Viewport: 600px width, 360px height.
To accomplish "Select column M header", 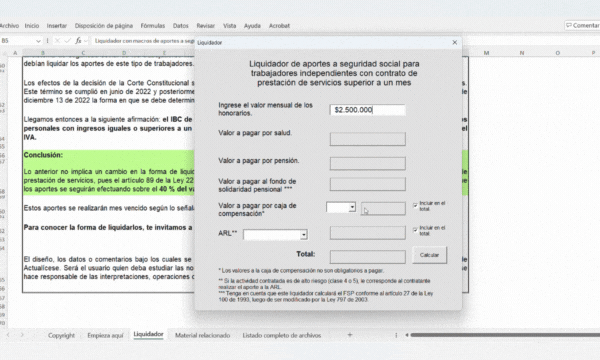I will point(486,53).
